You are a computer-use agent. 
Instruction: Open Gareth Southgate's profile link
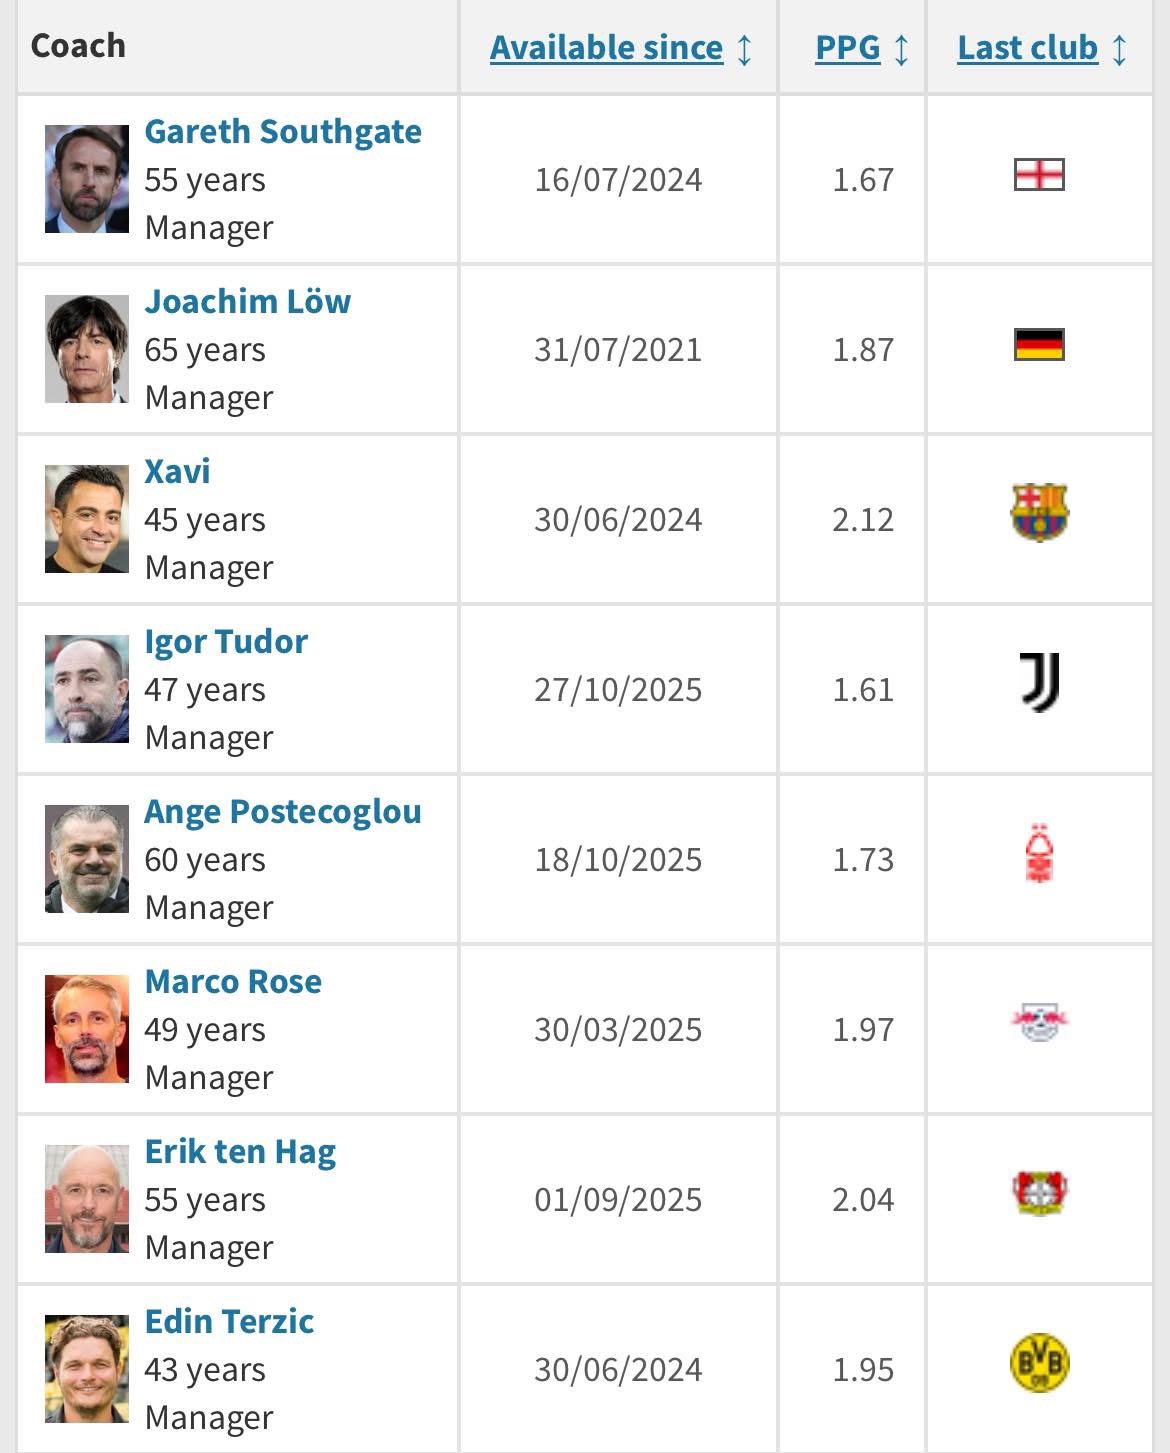(x=283, y=131)
